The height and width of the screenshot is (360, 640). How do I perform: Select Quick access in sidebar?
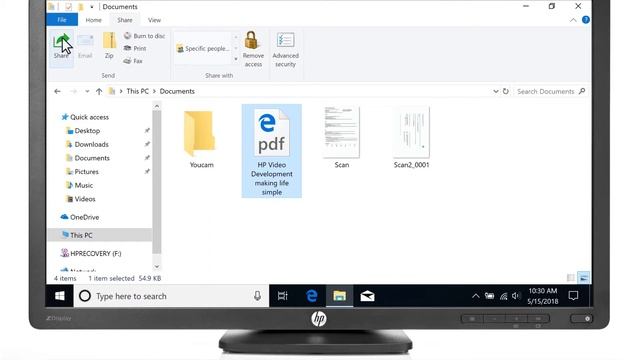coord(85,117)
